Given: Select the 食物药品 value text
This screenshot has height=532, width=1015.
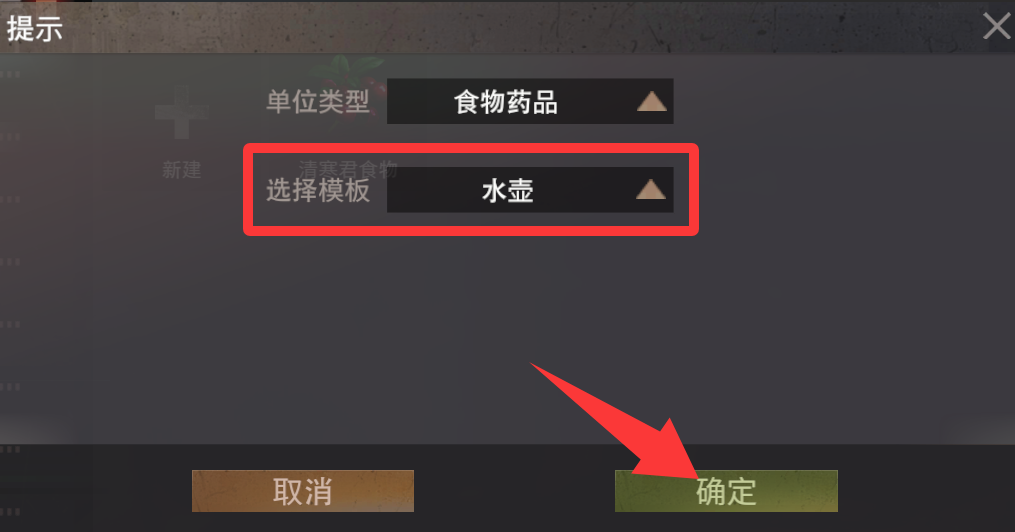Looking at the screenshot, I should click(x=506, y=102).
